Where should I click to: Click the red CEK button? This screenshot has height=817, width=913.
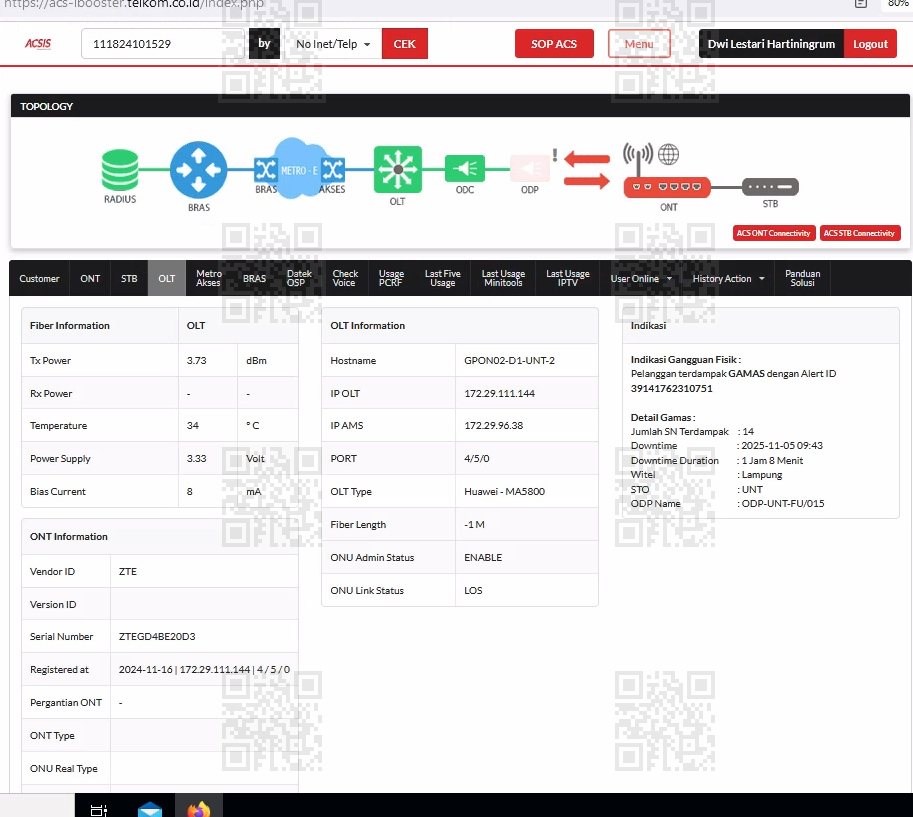pos(405,44)
